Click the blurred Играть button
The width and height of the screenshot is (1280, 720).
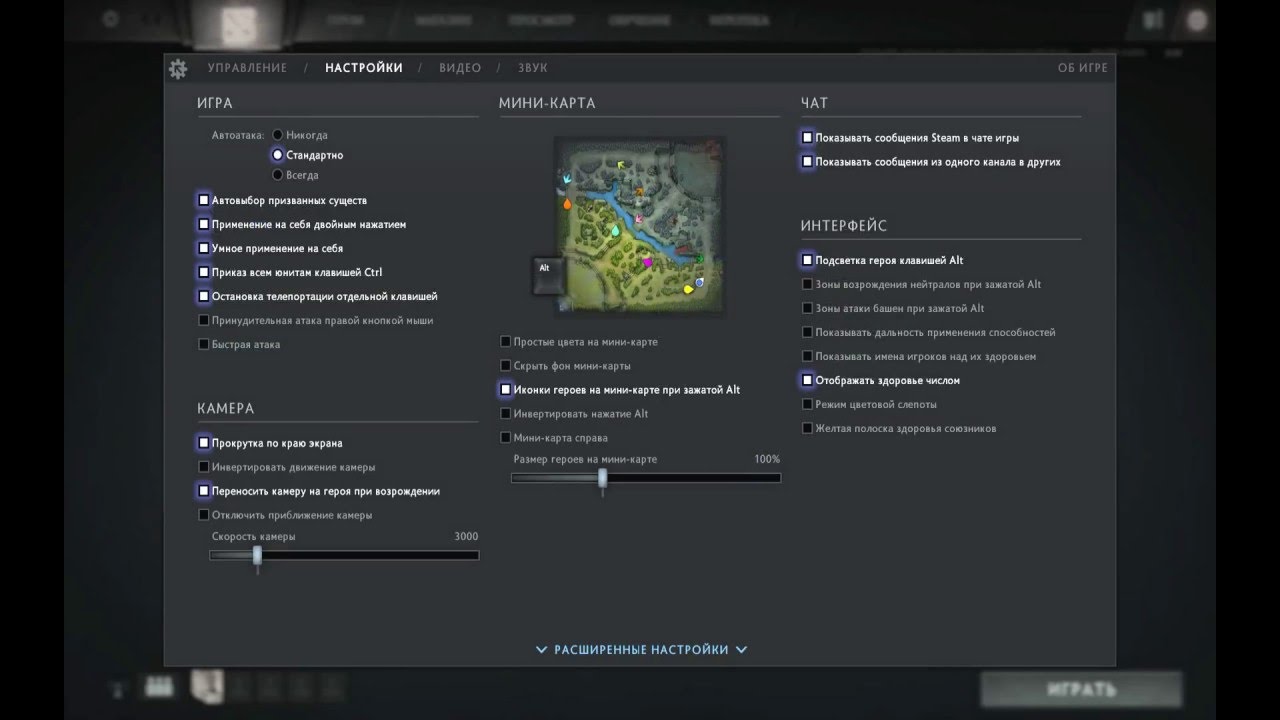(1081, 689)
